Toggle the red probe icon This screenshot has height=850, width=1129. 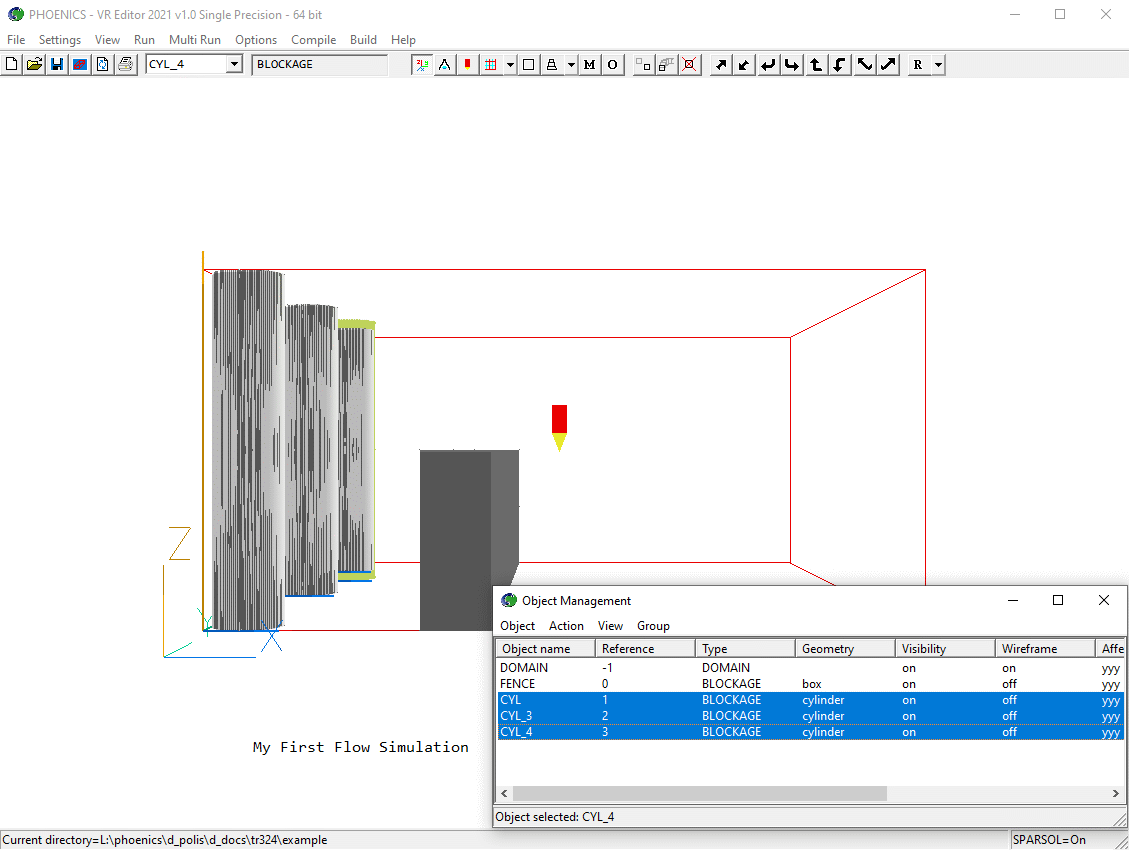pyautogui.click(x=467, y=65)
